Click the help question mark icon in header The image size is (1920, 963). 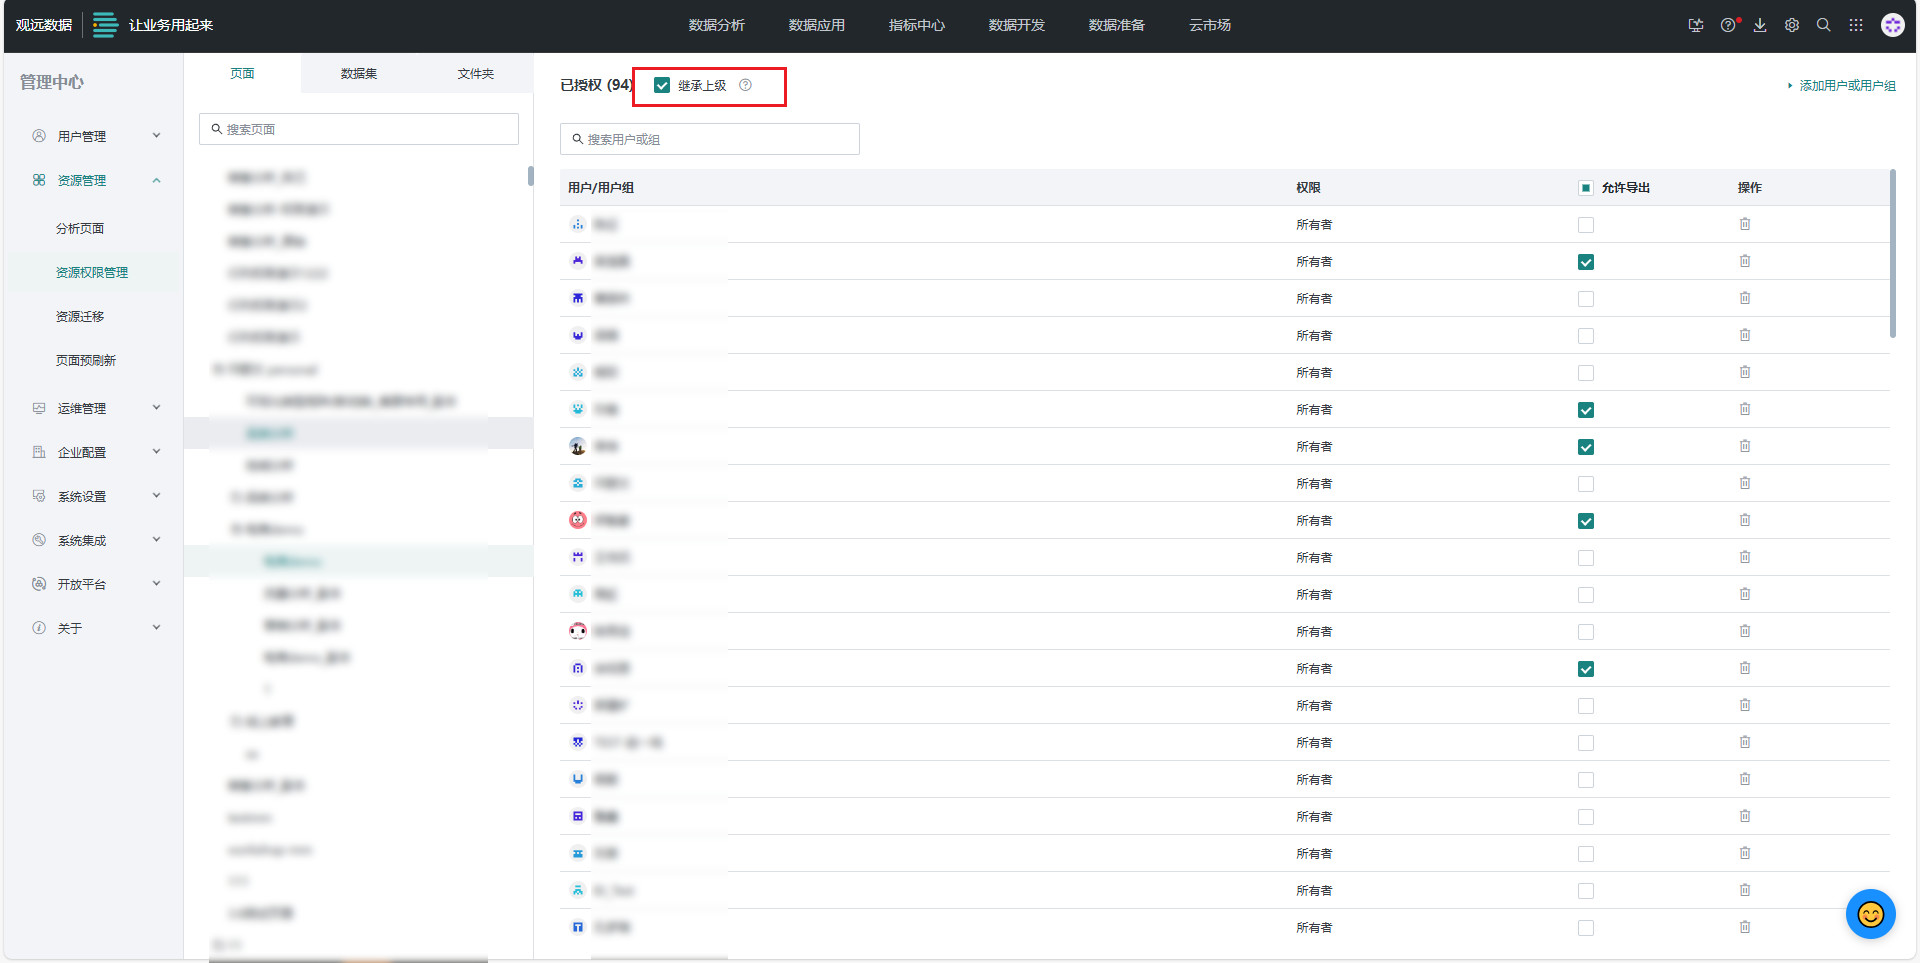(x=1728, y=25)
